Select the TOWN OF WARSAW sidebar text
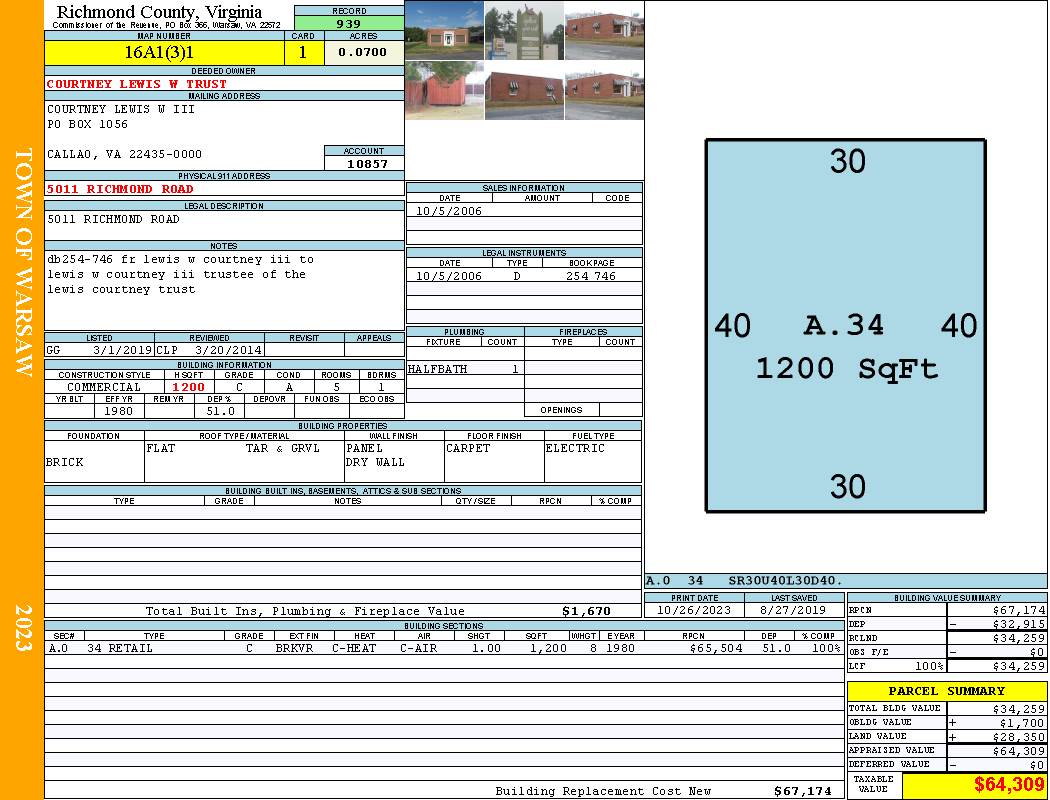Image resolution: width=1050 pixels, height=800 pixels. (23, 262)
